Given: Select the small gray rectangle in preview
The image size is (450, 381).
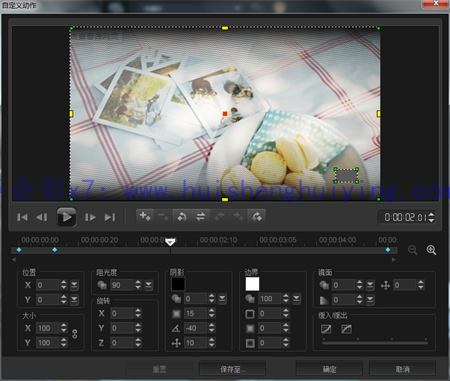Looking at the screenshot, I should (x=346, y=175).
